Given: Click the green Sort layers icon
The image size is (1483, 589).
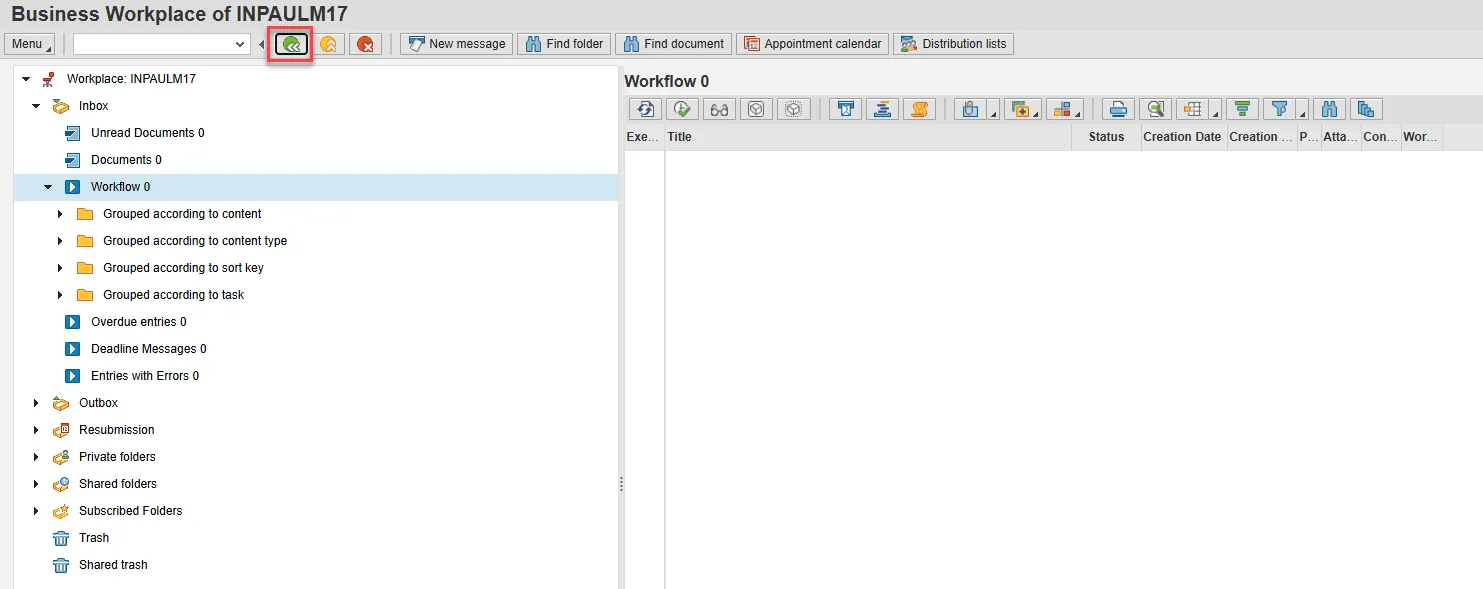Looking at the screenshot, I should (x=1243, y=109).
